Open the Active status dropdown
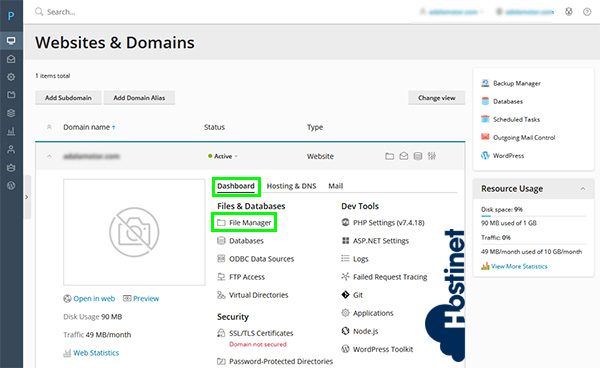Image resolution: width=600 pixels, height=368 pixels. click(223, 156)
